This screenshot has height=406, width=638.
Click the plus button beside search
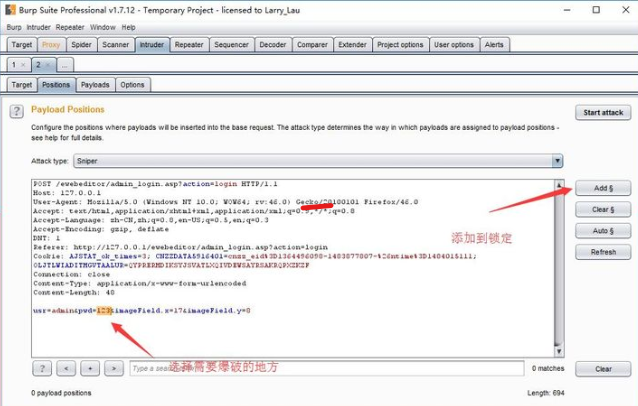[x=90, y=369]
